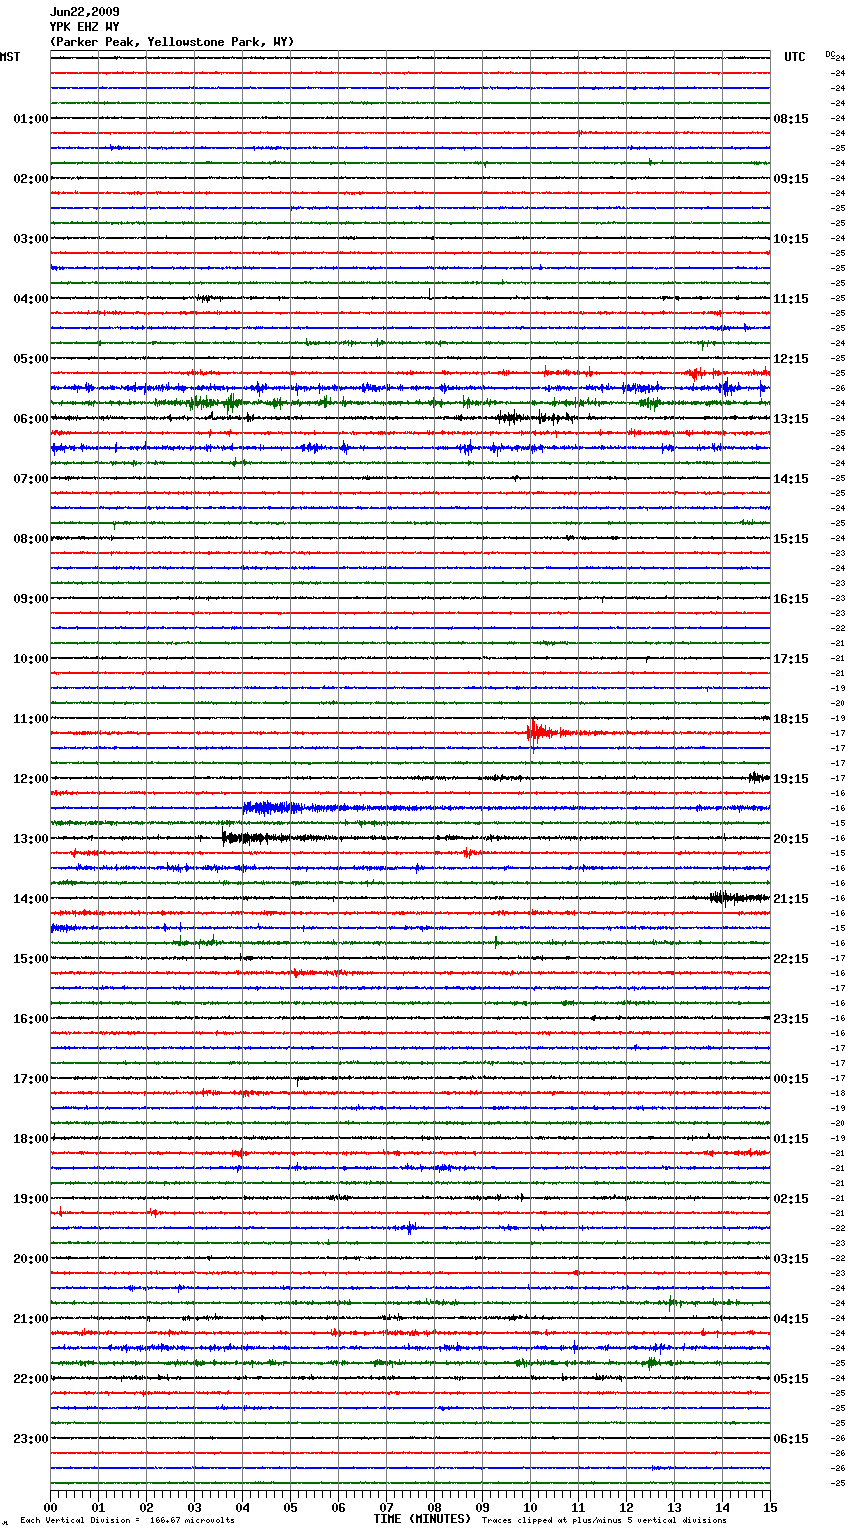Viewport: 850px width, 1534px height.
Task: Select the 14:00 MST time label
Action: point(31,899)
